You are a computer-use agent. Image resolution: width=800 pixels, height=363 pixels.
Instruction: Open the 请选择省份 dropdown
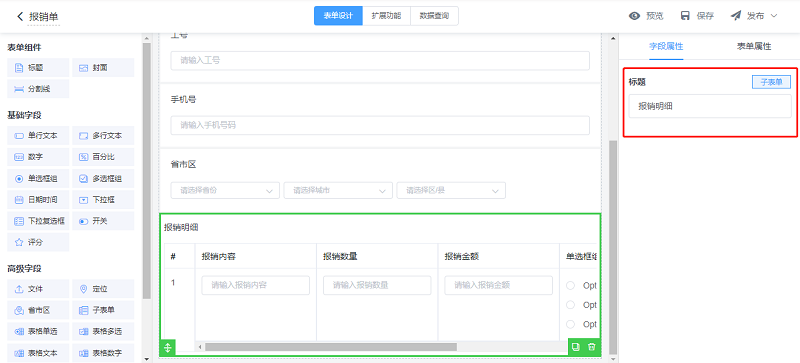click(x=225, y=190)
